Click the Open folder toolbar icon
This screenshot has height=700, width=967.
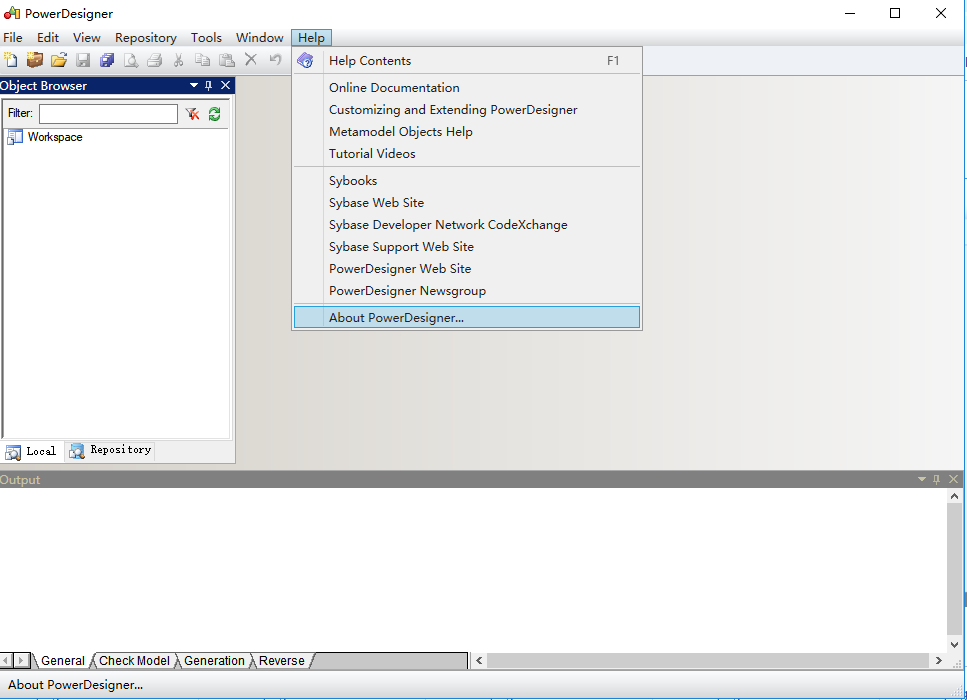[x=59, y=60]
